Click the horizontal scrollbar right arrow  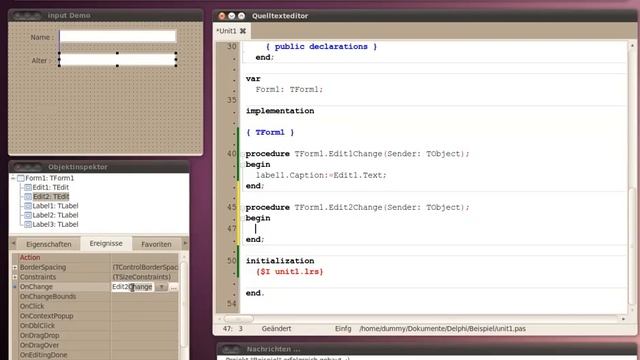623,318
